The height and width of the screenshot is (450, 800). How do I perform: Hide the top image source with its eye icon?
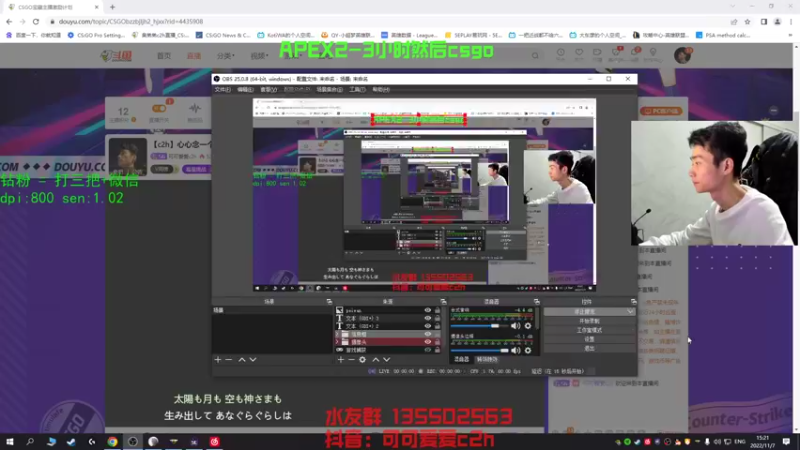point(428,310)
